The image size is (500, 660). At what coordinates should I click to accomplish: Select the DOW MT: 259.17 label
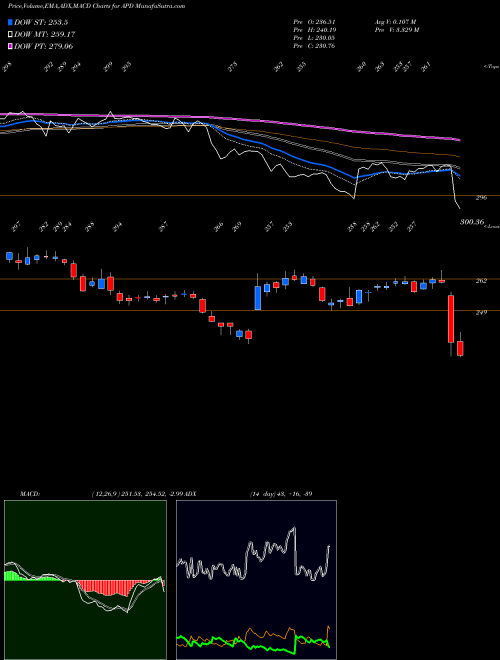click(45, 34)
